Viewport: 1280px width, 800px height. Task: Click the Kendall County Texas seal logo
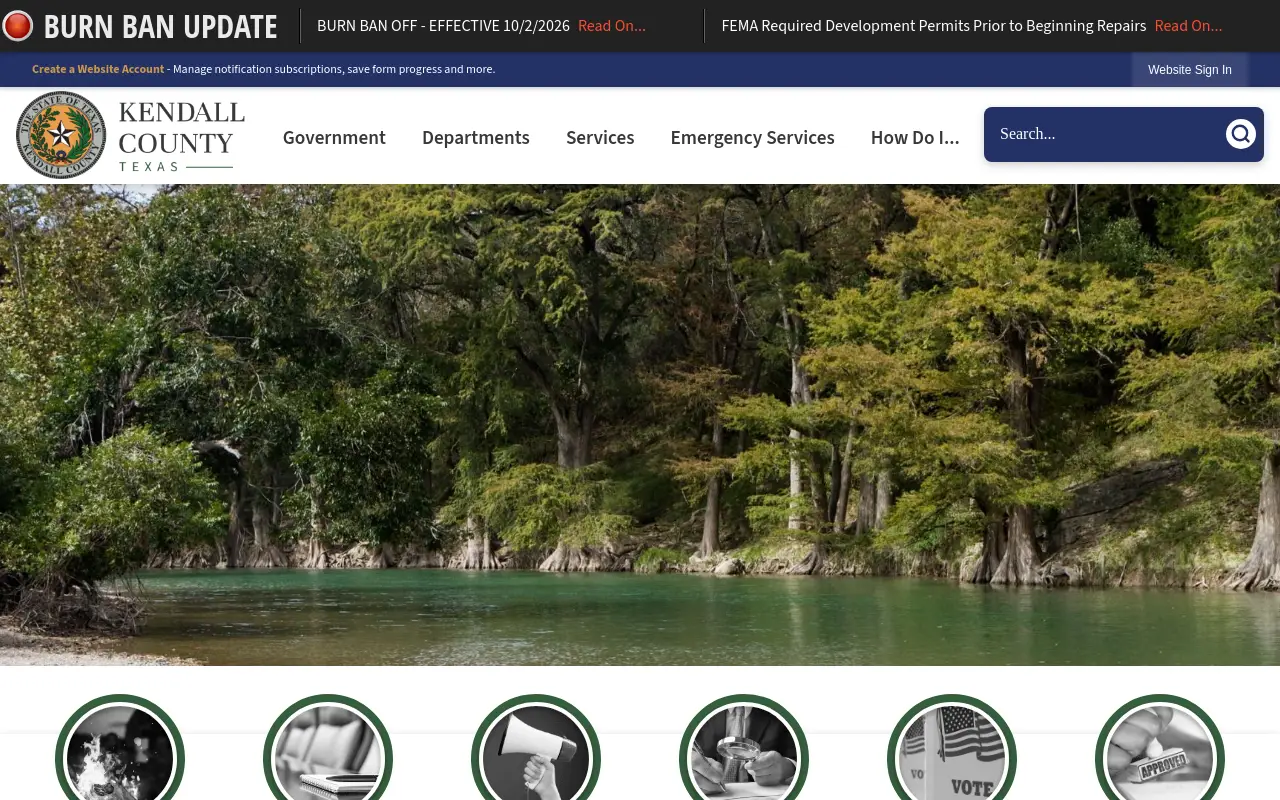point(130,135)
